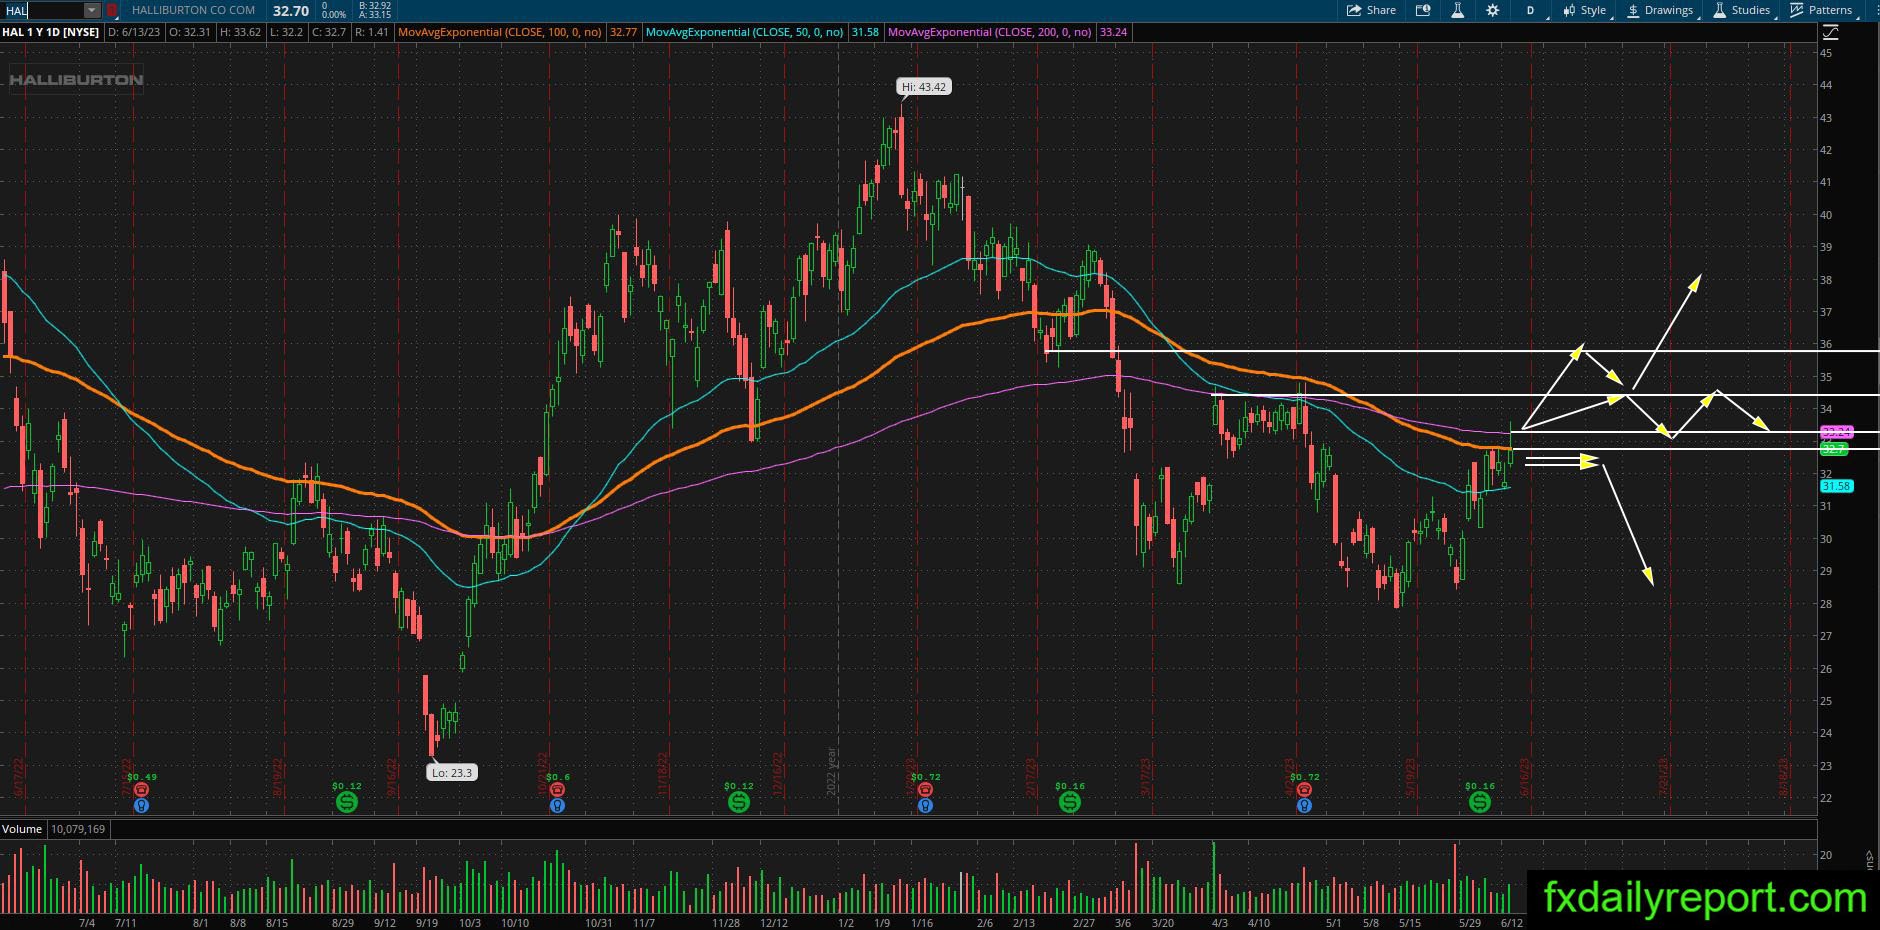Open the symbol selector dropdown arrow
Viewport: 1880px width, 930px height.
pyautogui.click(x=92, y=10)
